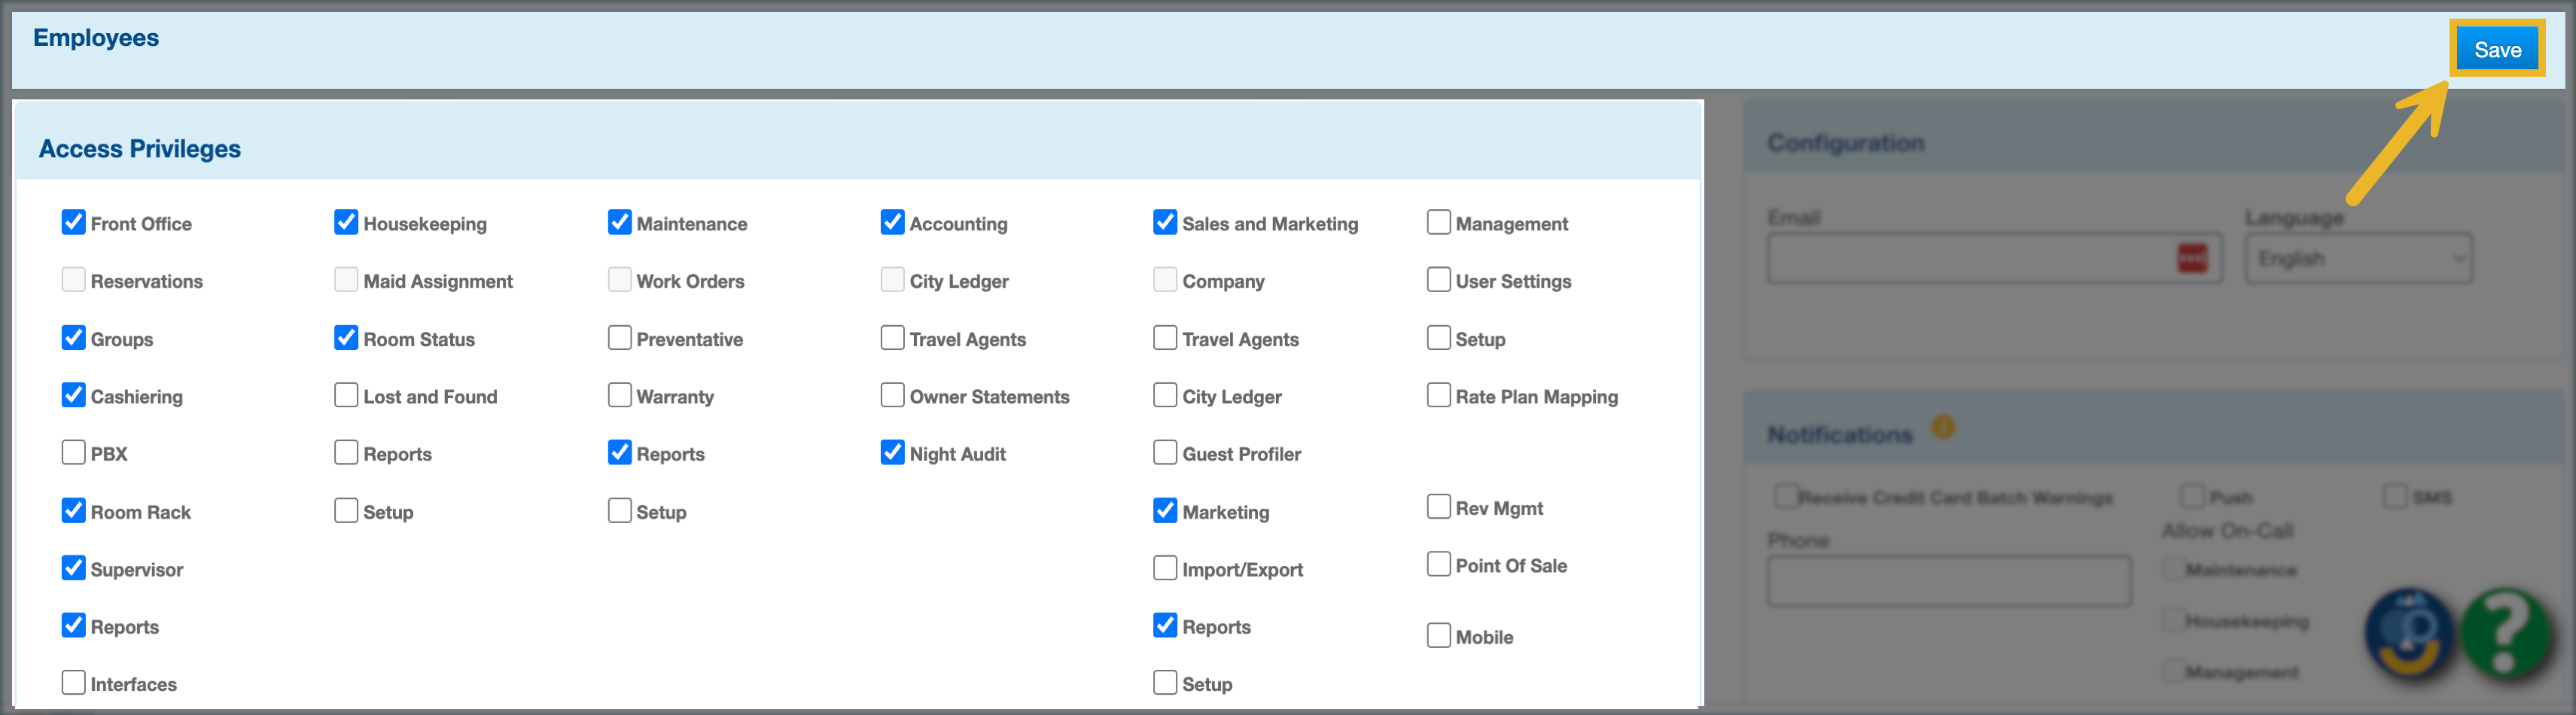Click the red icon inside Email field

(2192, 259)
